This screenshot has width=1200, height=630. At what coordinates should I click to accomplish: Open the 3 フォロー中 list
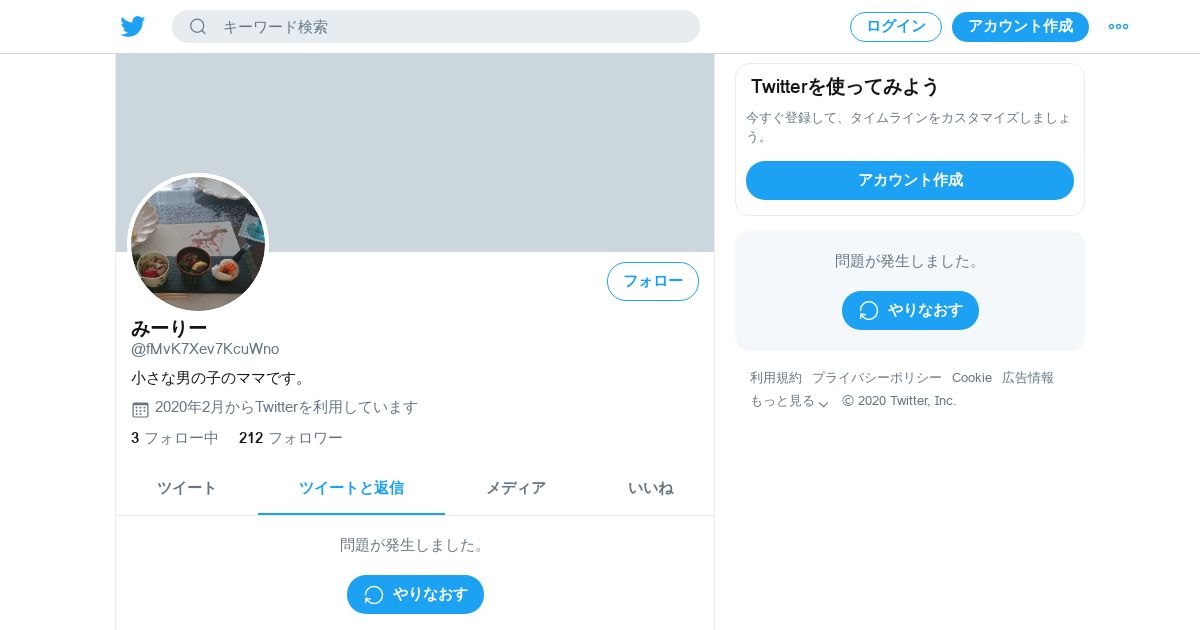(x=175, y=438)
